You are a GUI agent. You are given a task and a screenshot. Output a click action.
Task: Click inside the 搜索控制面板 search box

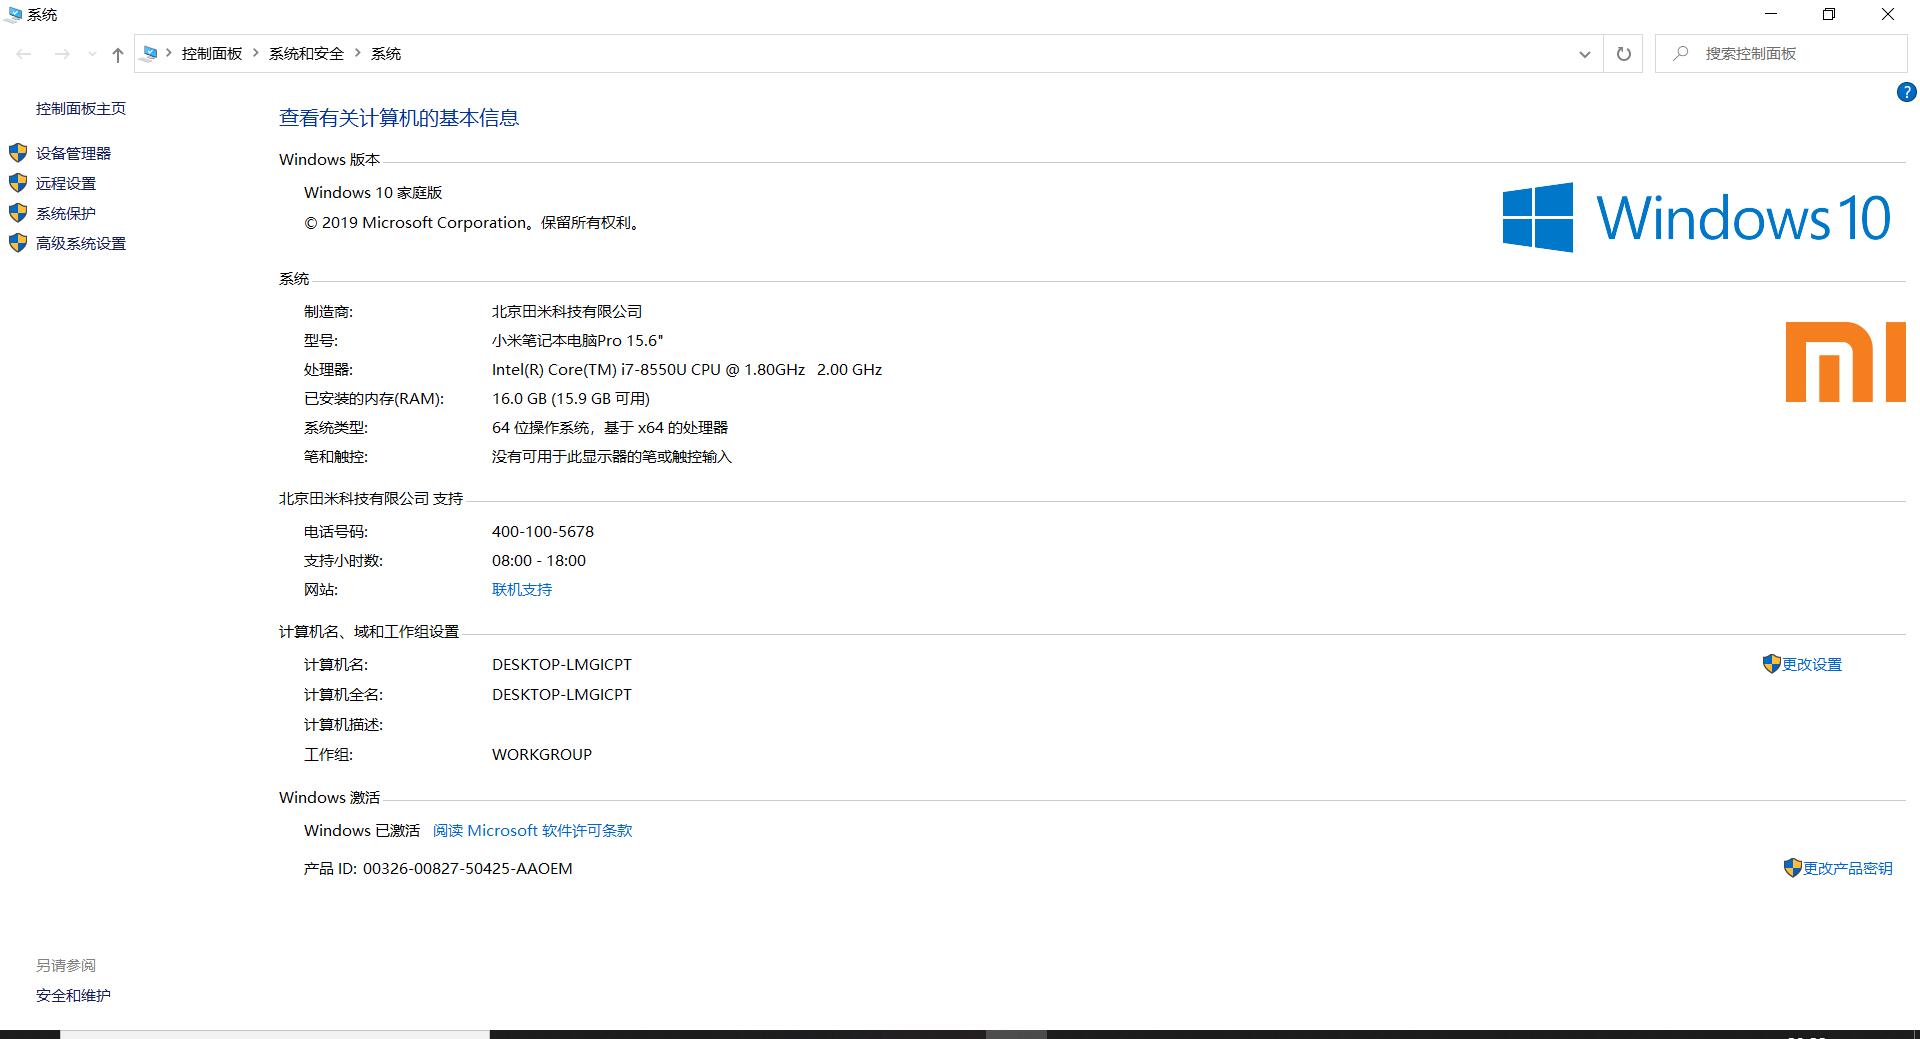(x=1780, y=53)
